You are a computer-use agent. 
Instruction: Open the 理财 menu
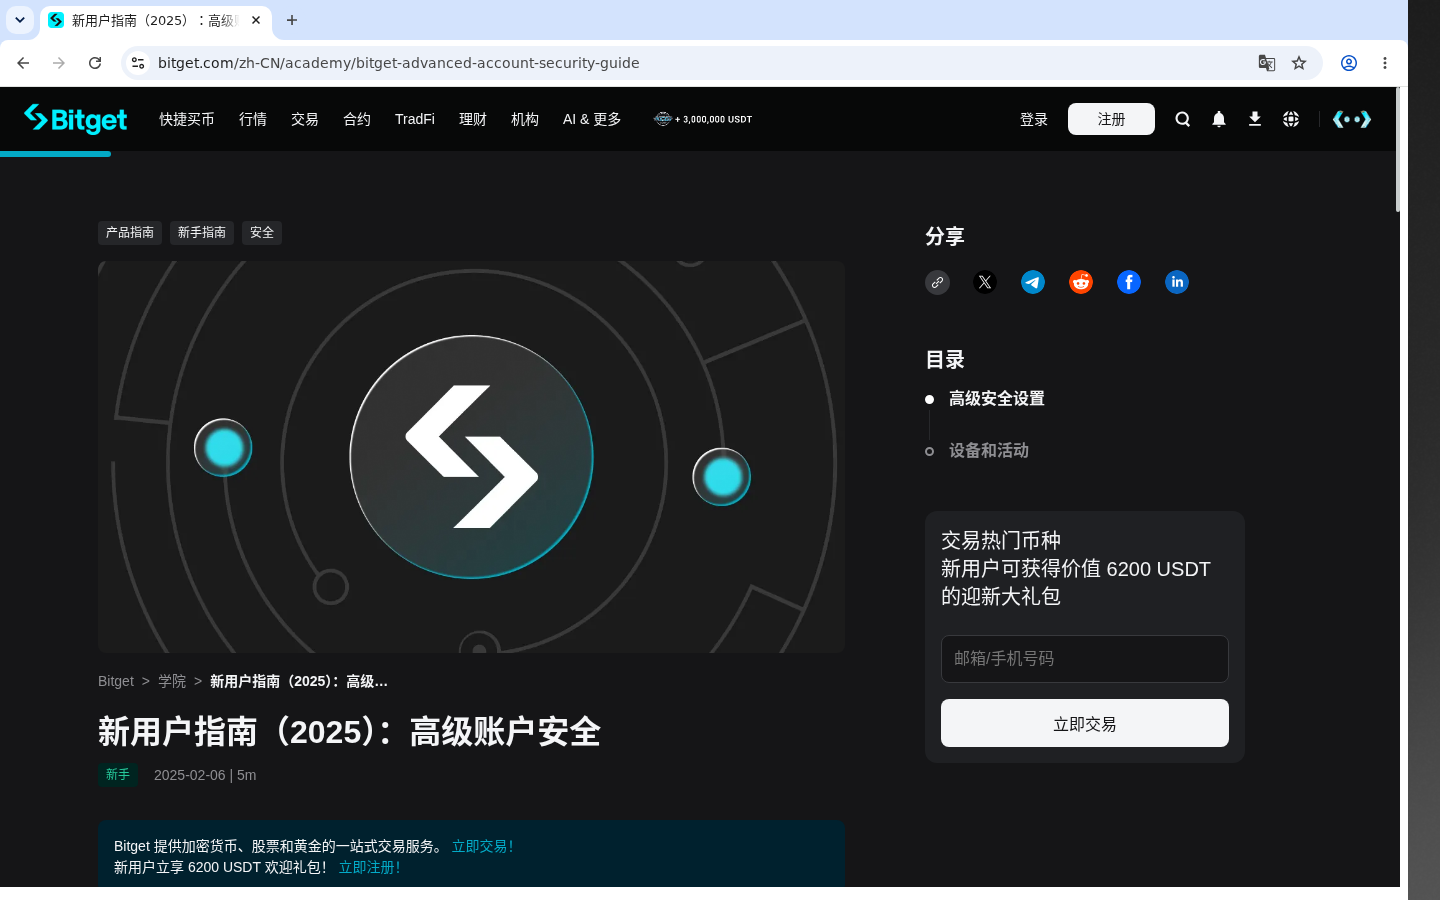tap(473, 119)
